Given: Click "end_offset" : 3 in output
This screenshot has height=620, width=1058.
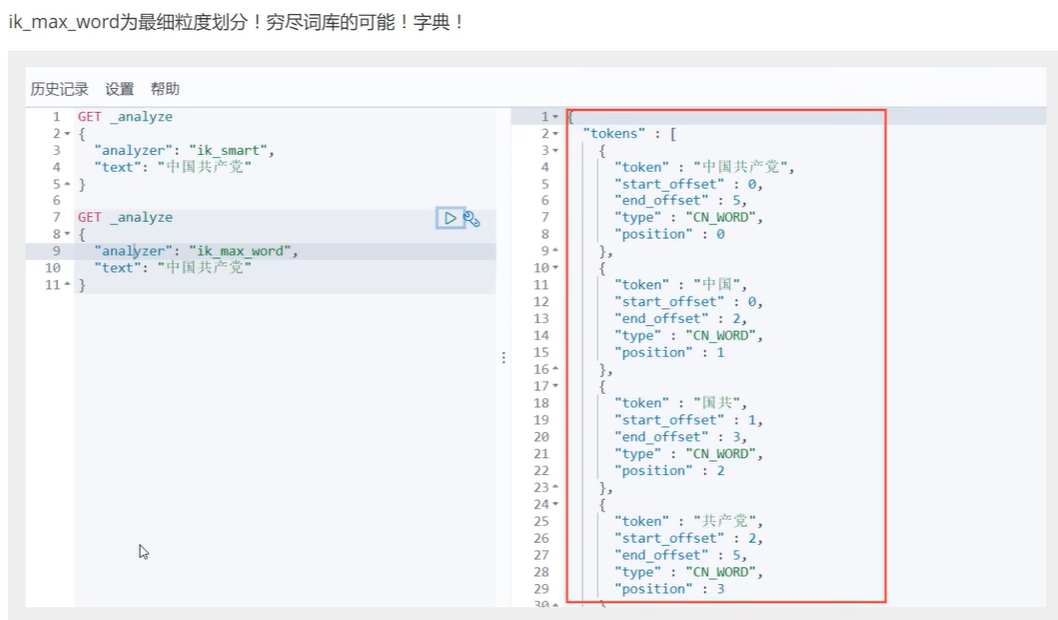Looking at the screenshot, I should (677, 436).
